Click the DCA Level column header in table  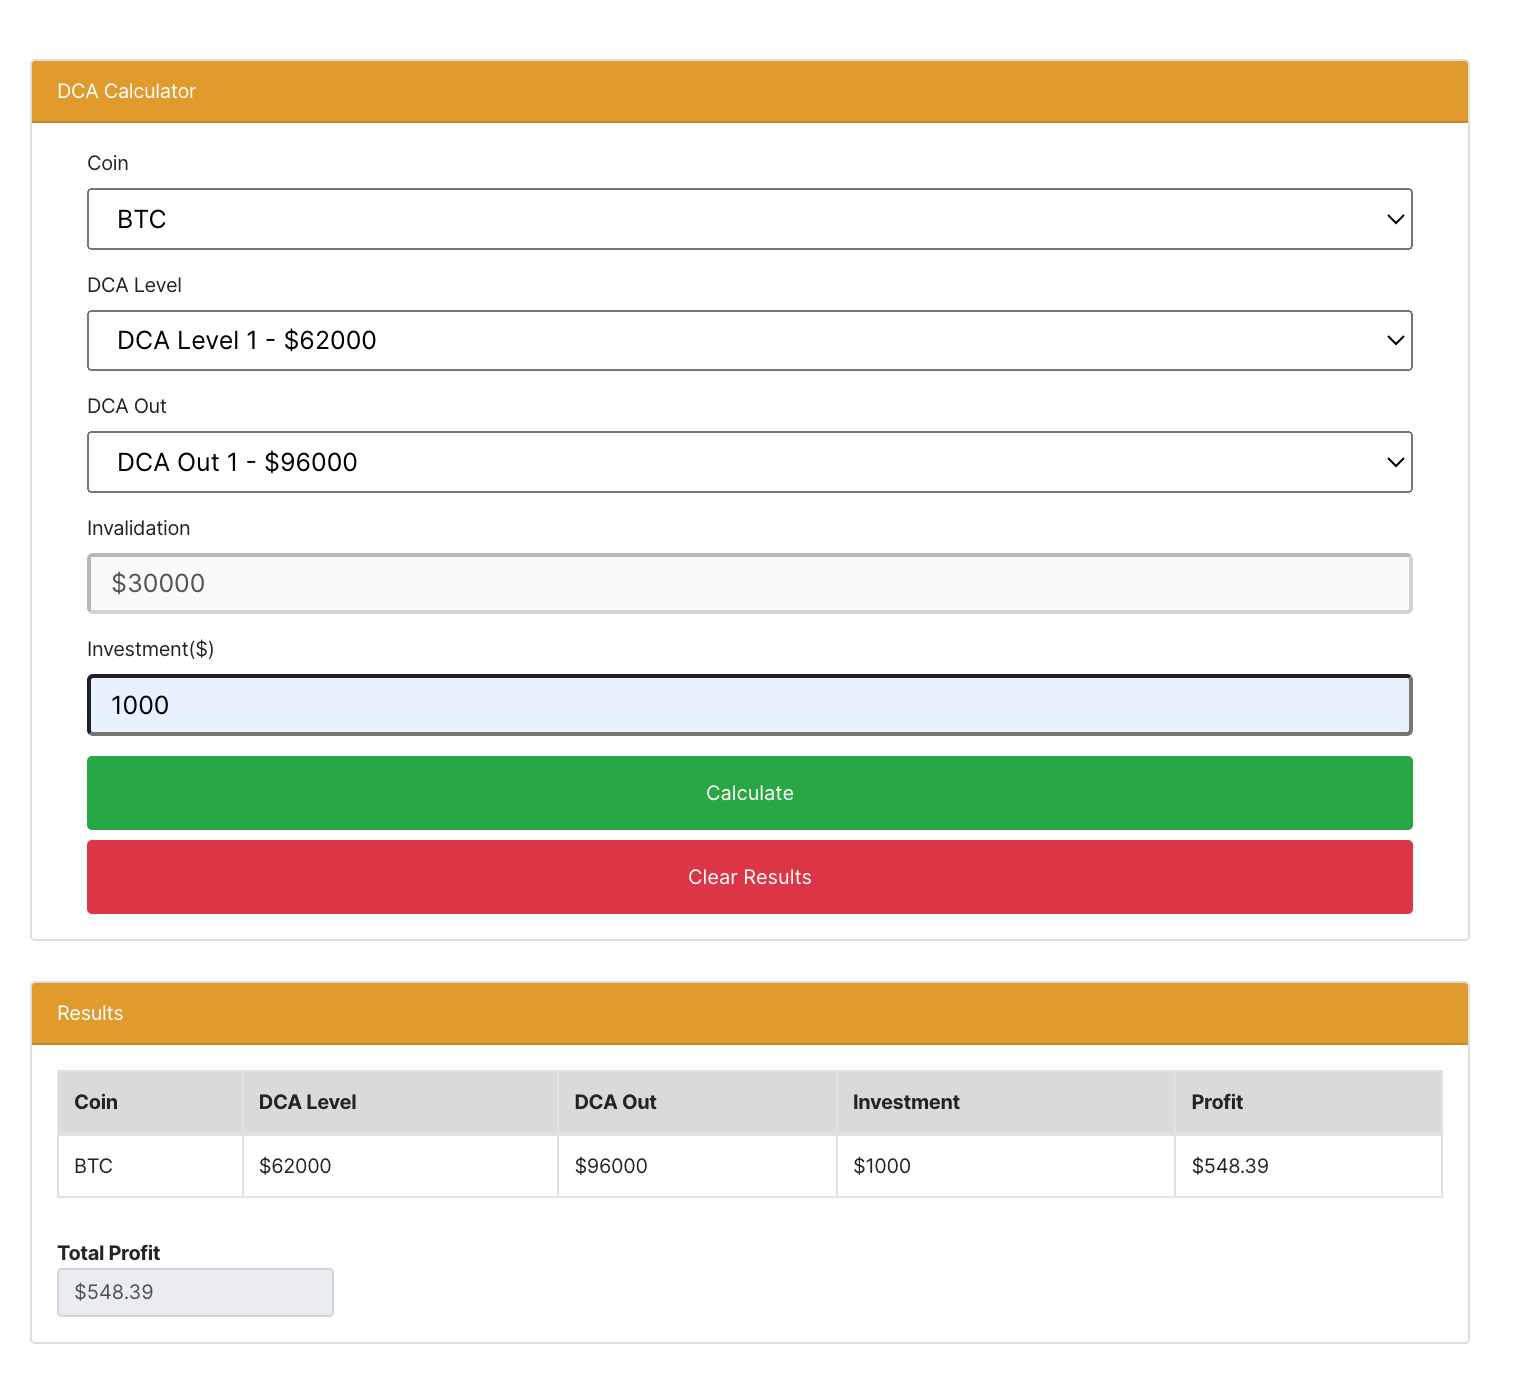point(400,1102)
